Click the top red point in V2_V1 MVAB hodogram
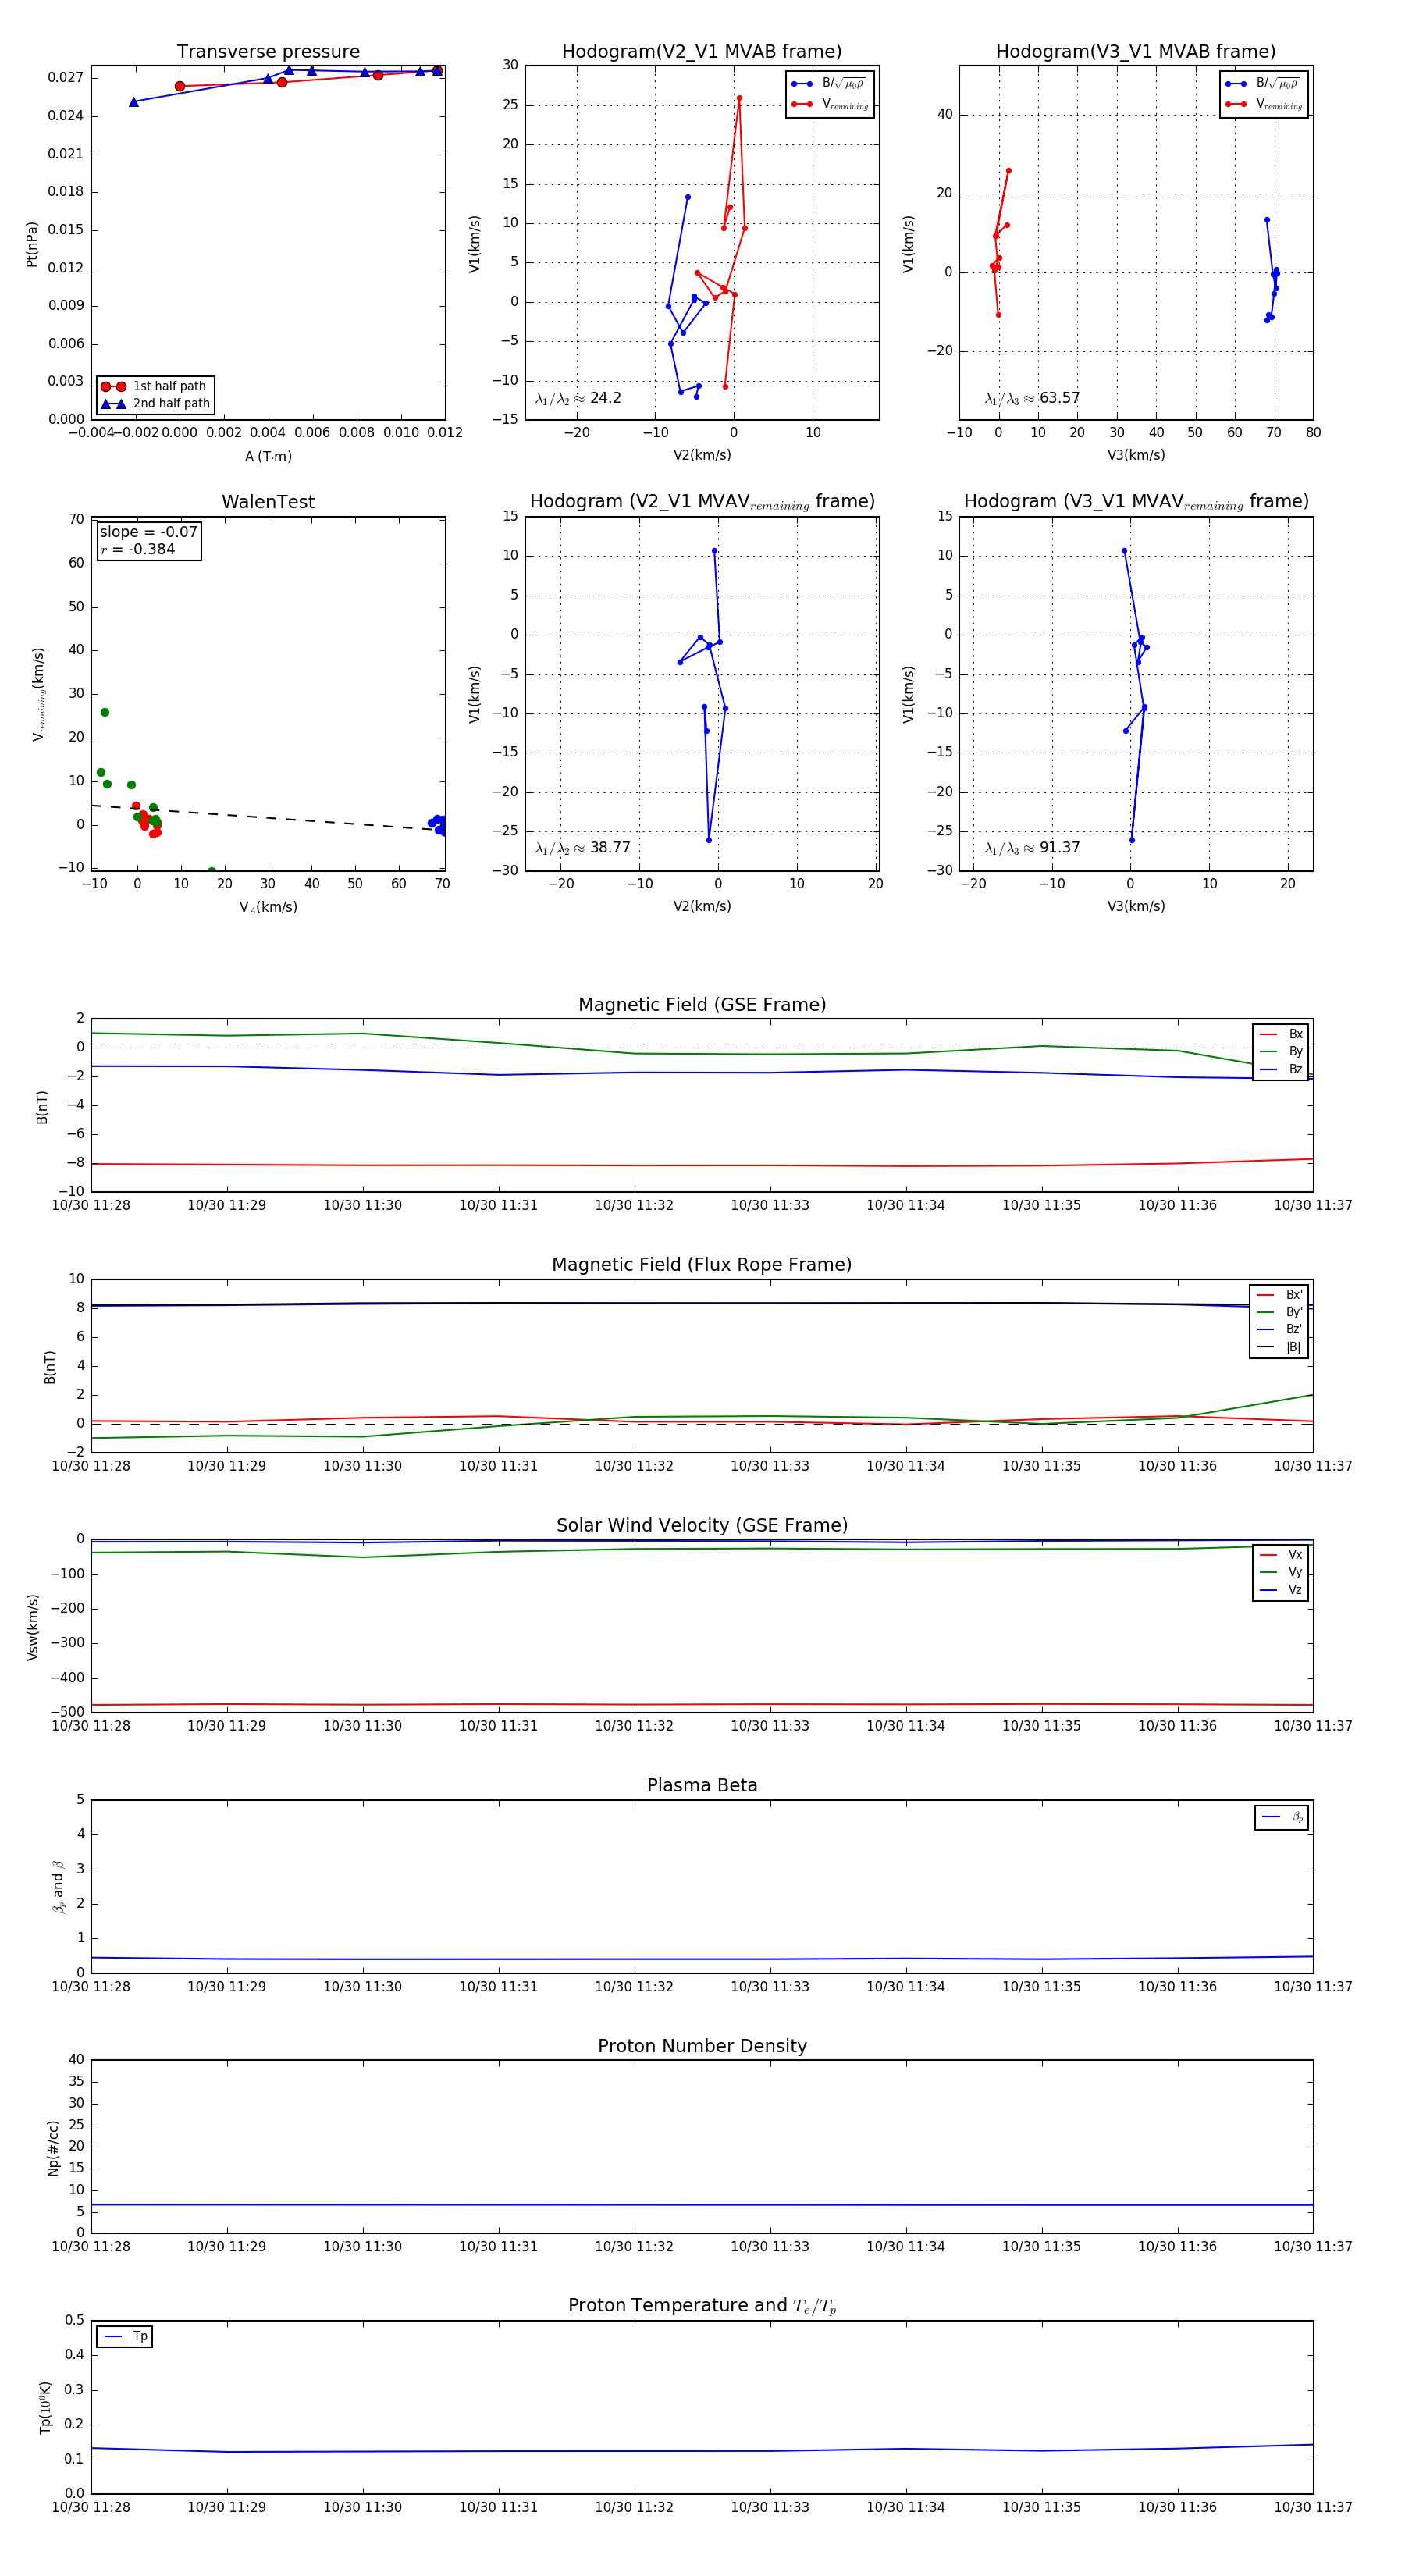Screen dimensions: 1405x2576 [x=739, y=98]
